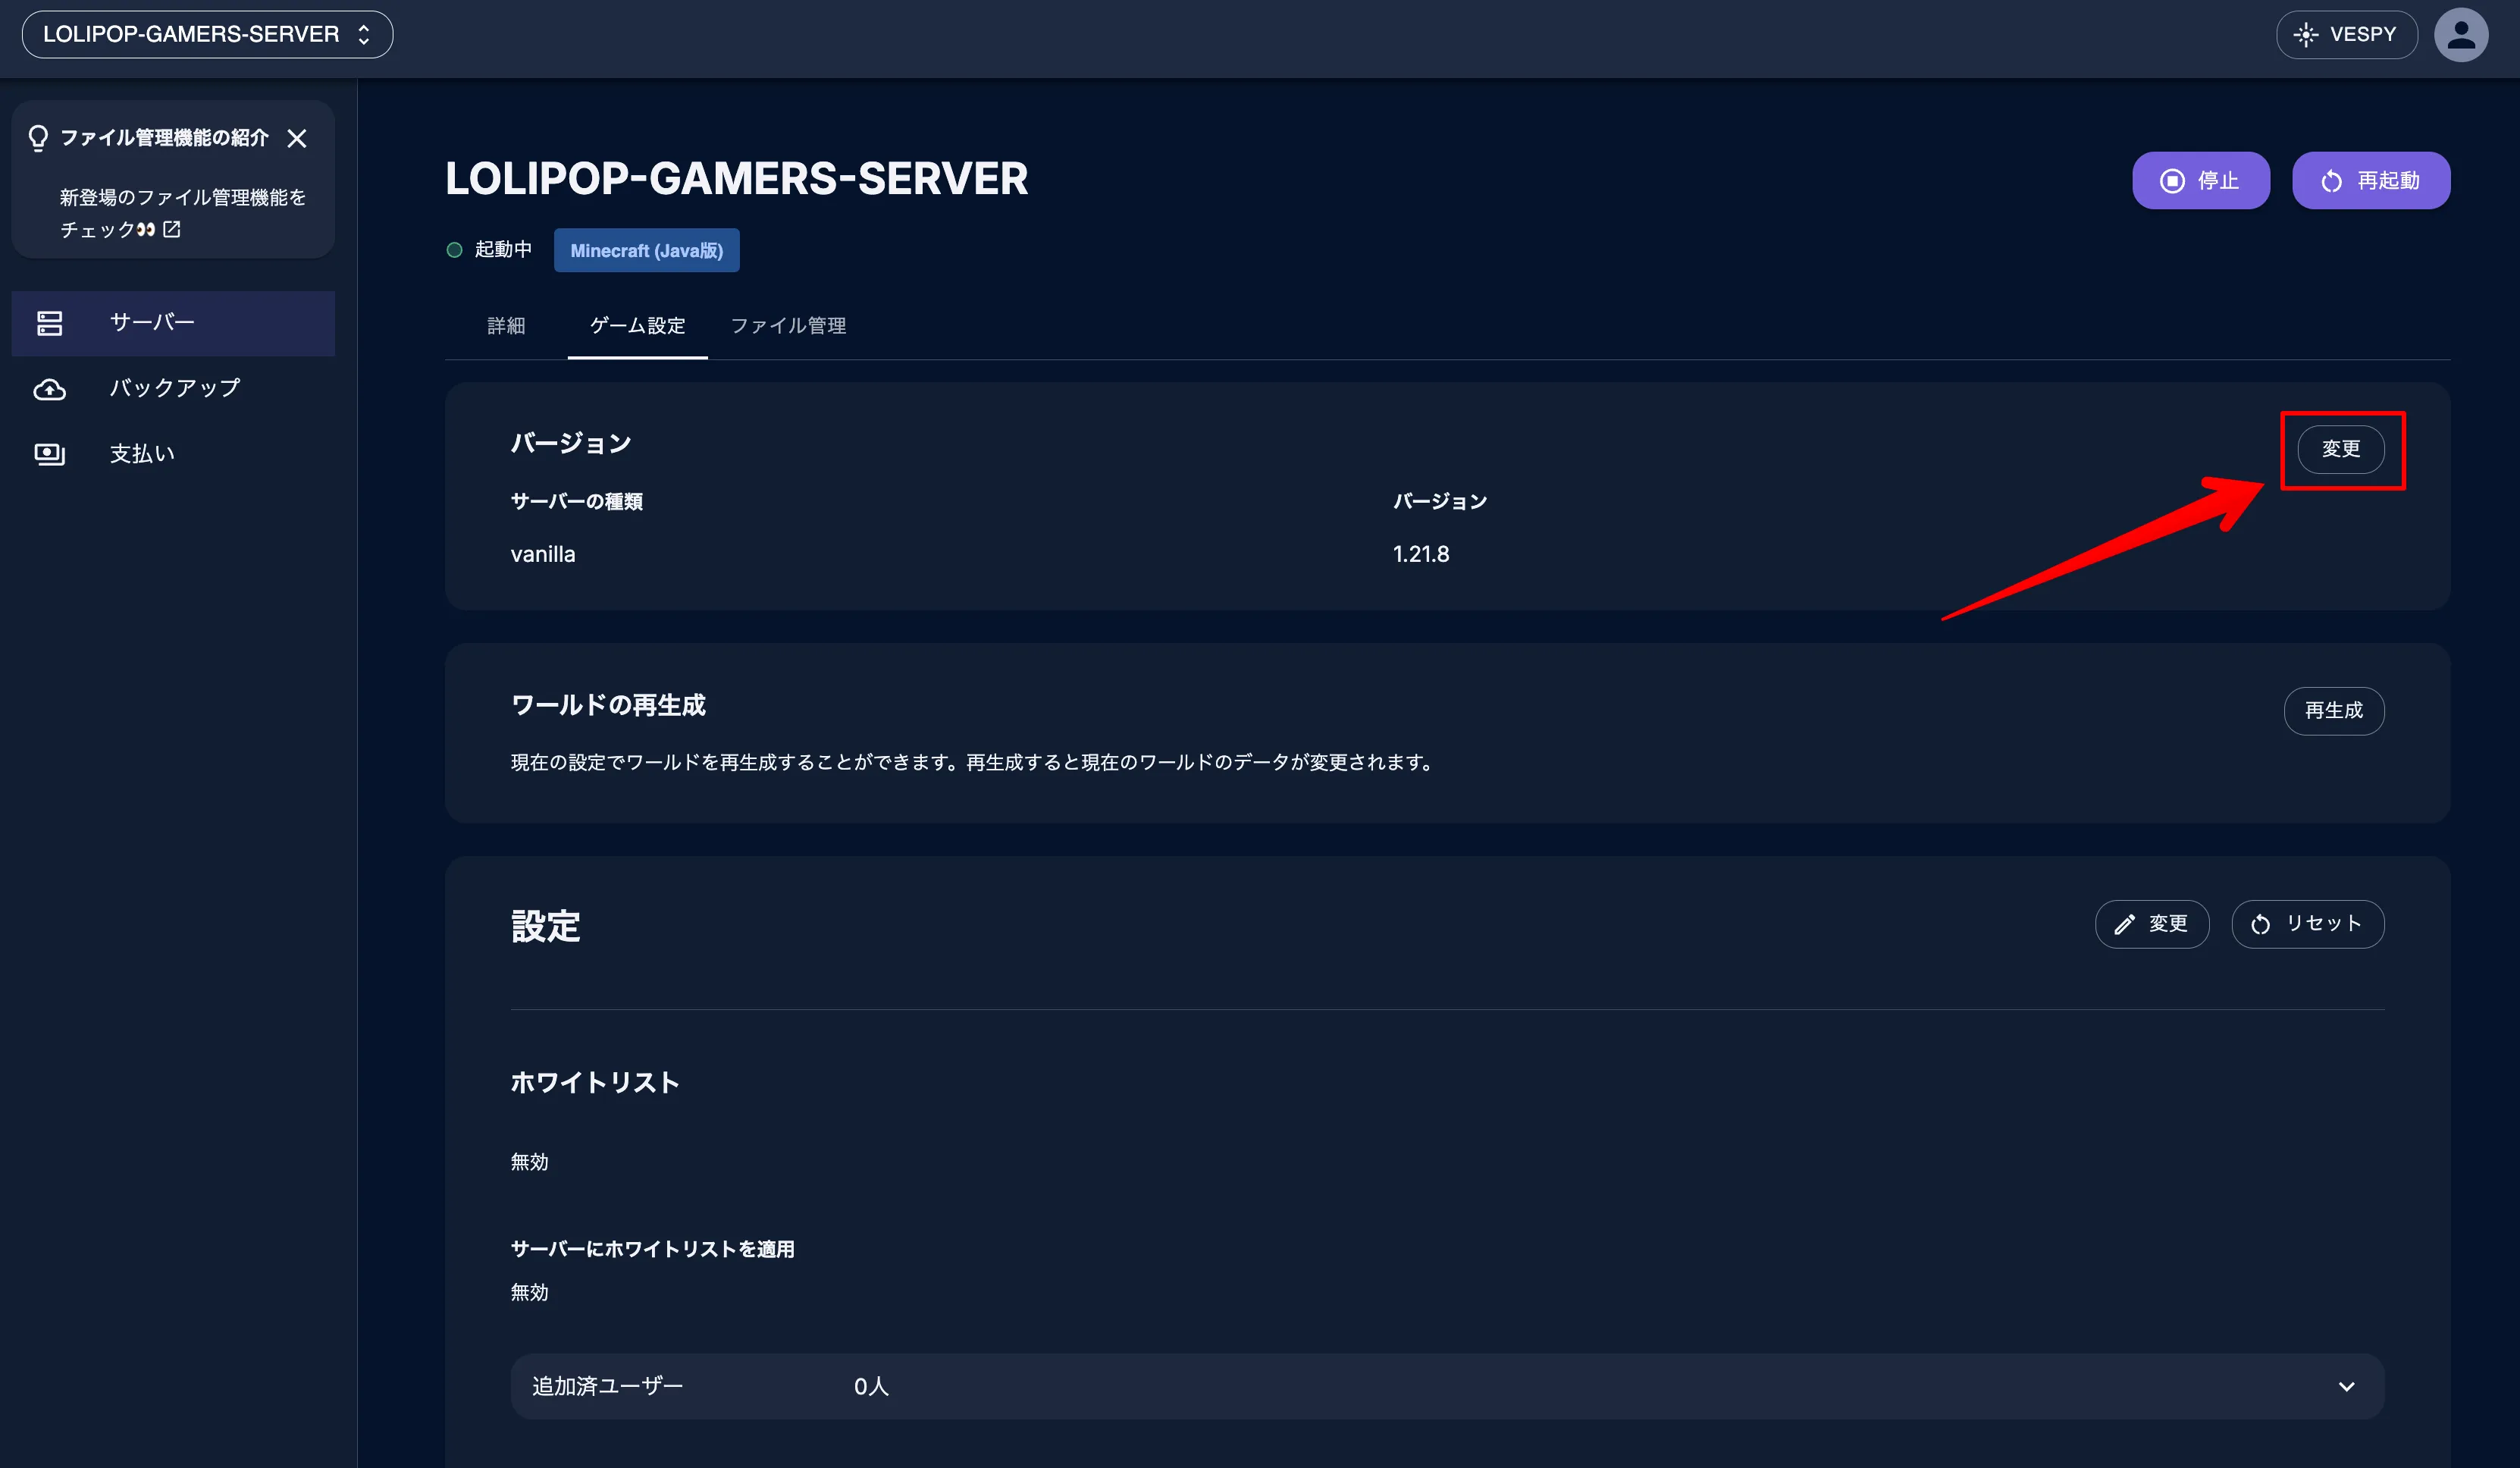Click the Minecraft (Java版) badge
The width and height of the screenshot is (2520, 1468).
tap(646, 251)
